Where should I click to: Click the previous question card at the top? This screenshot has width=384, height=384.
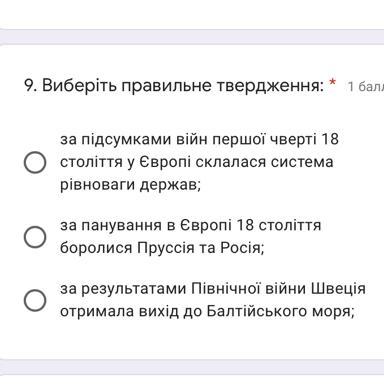coord(192,14)
